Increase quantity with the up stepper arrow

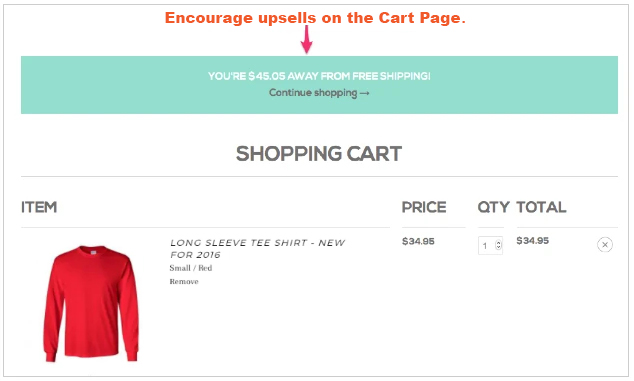pos(498,243)
